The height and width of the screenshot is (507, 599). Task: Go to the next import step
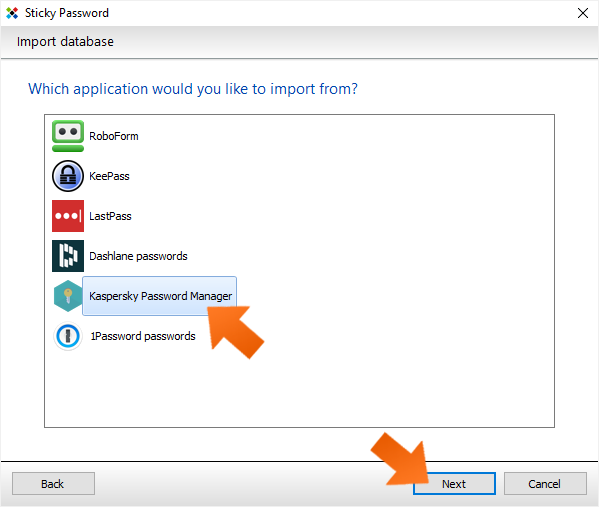[x=454, y=484]
